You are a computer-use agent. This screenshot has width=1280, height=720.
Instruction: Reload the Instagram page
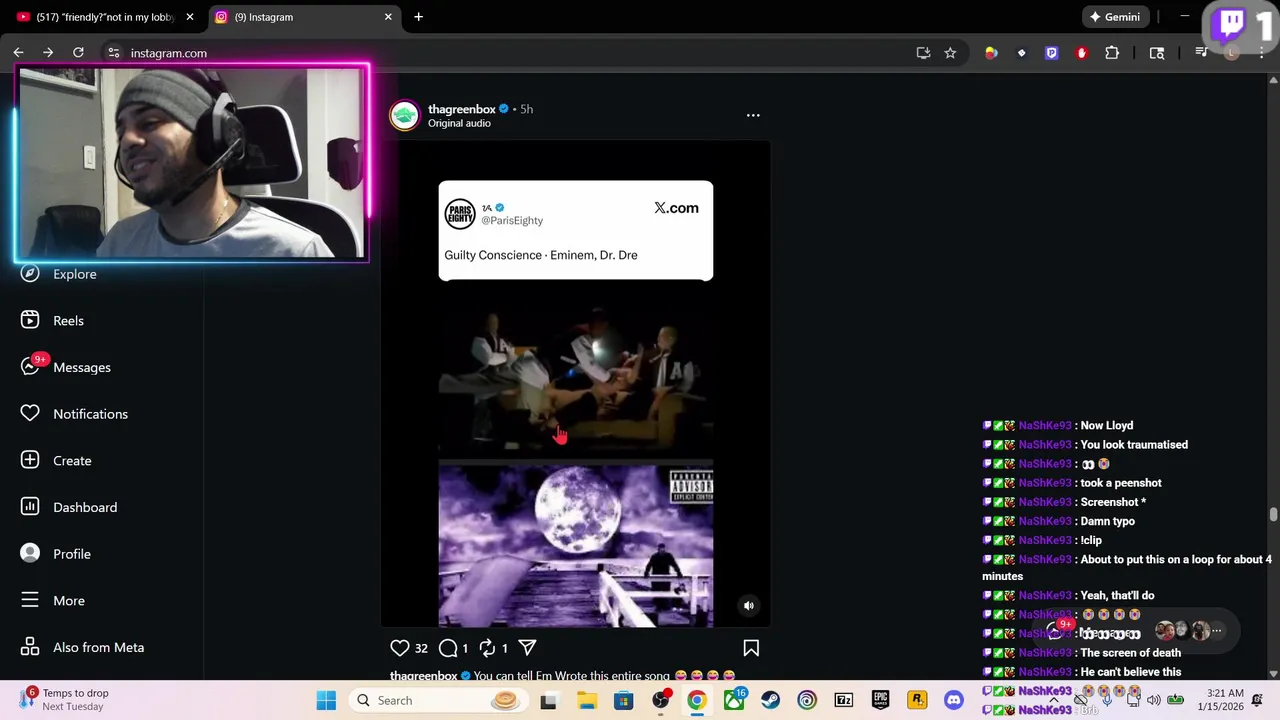[x=78, y=53]
